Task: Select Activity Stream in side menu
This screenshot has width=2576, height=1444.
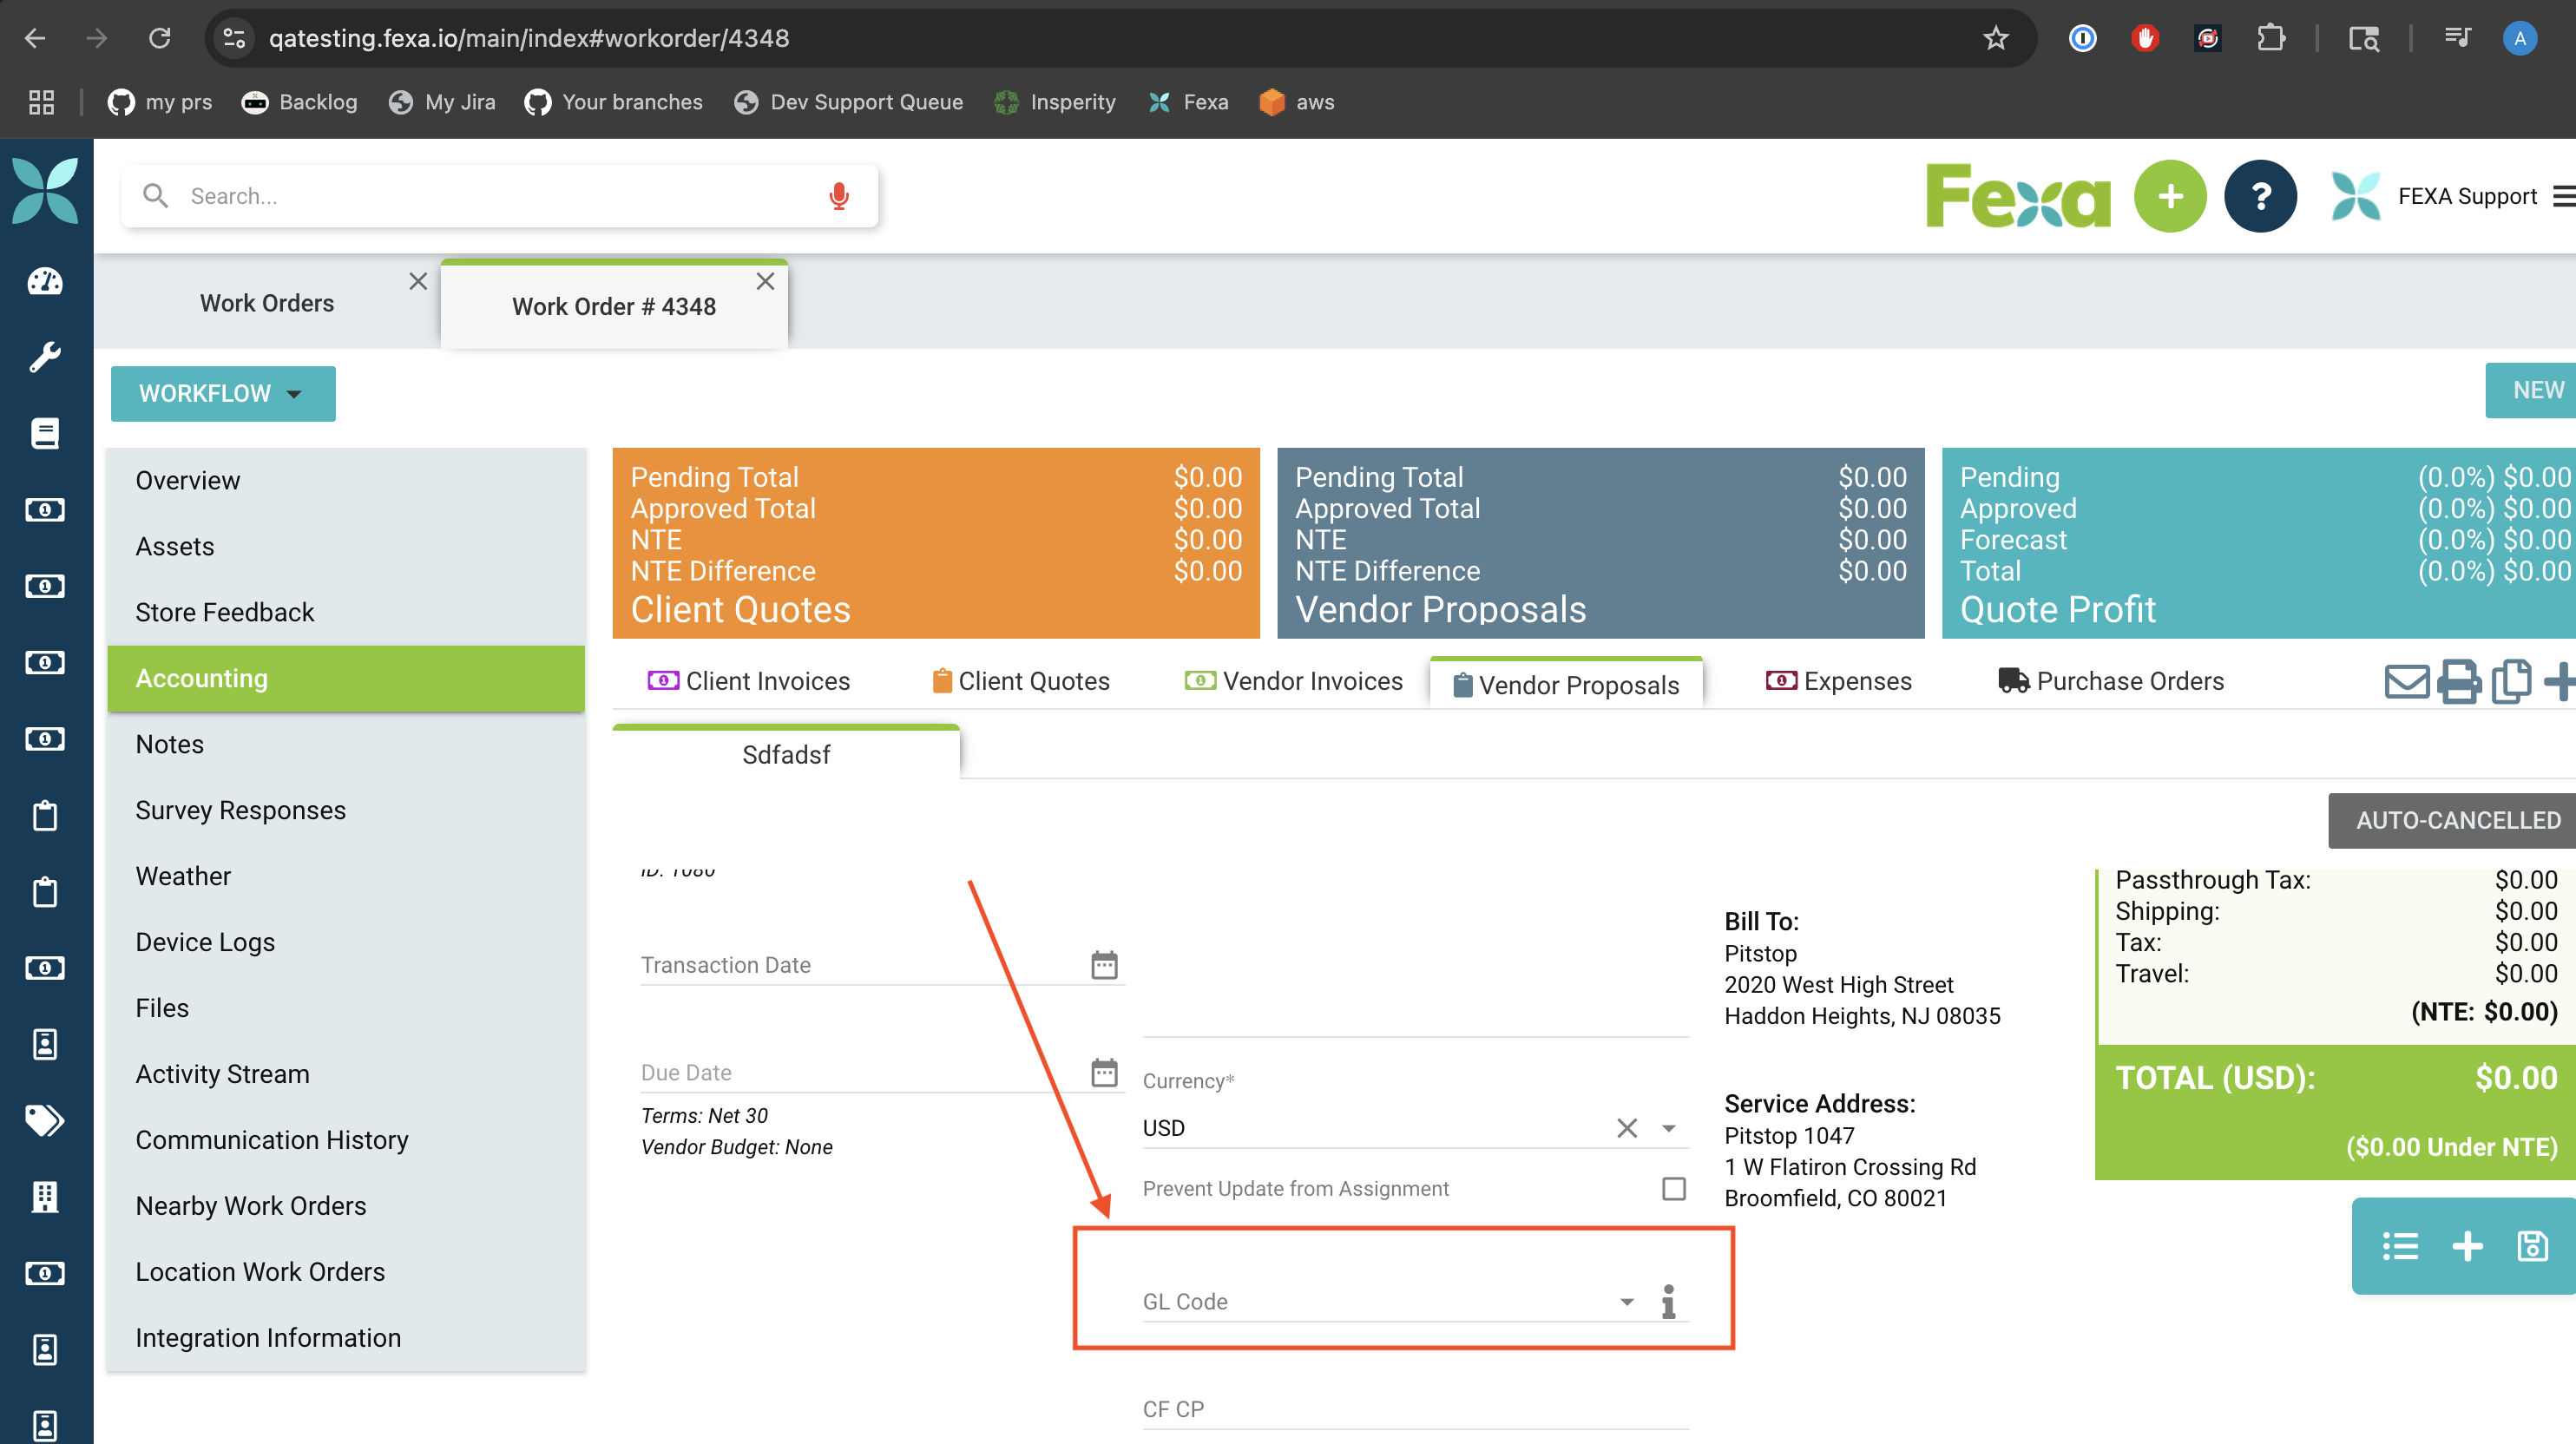Action: pos(222,1074)
